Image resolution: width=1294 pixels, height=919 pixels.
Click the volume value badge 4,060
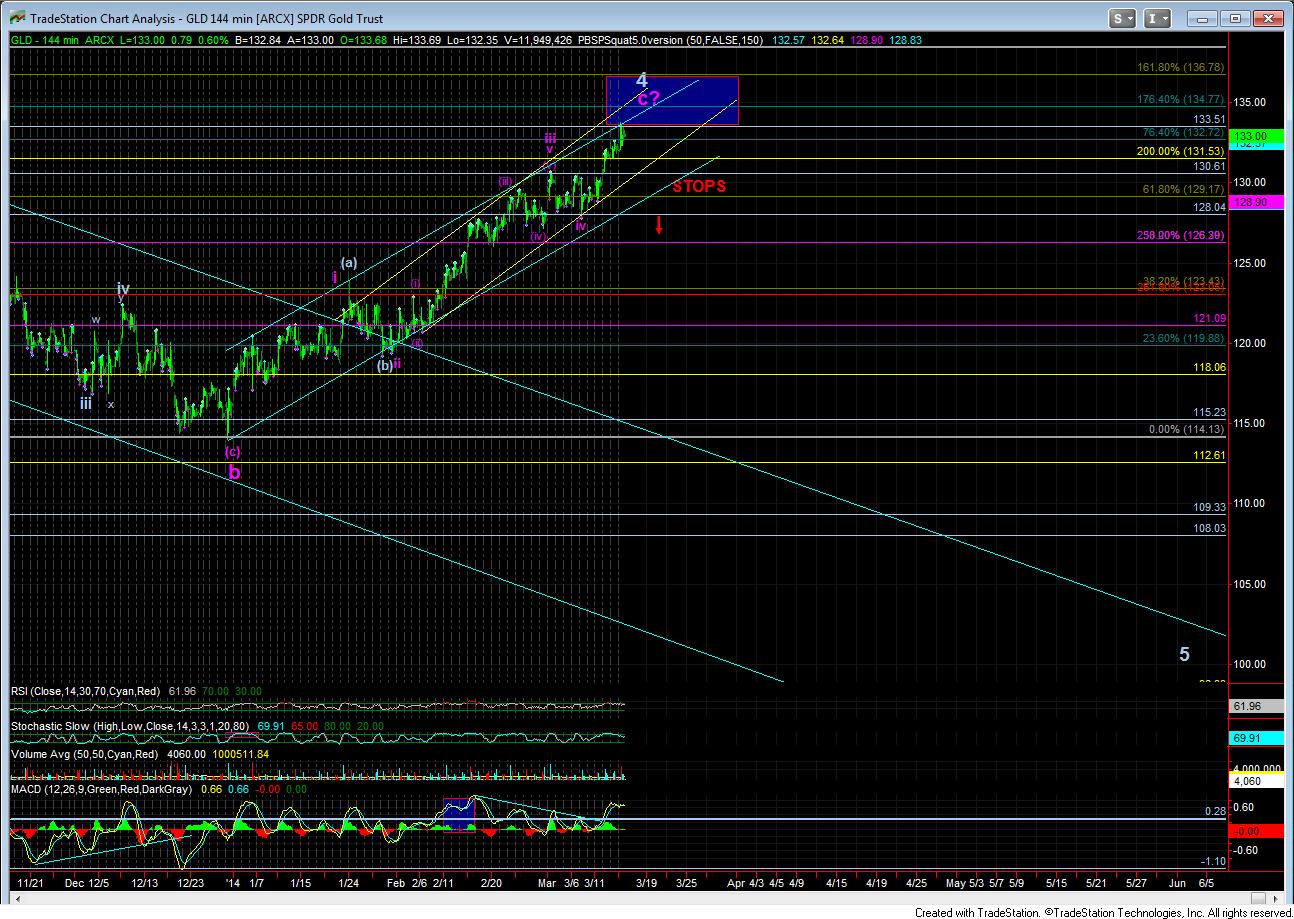1255,782
